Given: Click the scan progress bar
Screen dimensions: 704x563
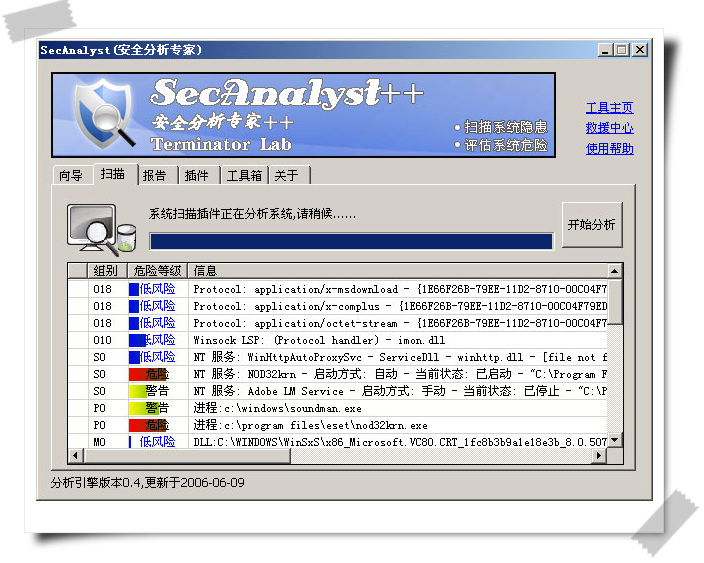Looking at the screenshot, I should pyautogui.click(x=351, y=242).
